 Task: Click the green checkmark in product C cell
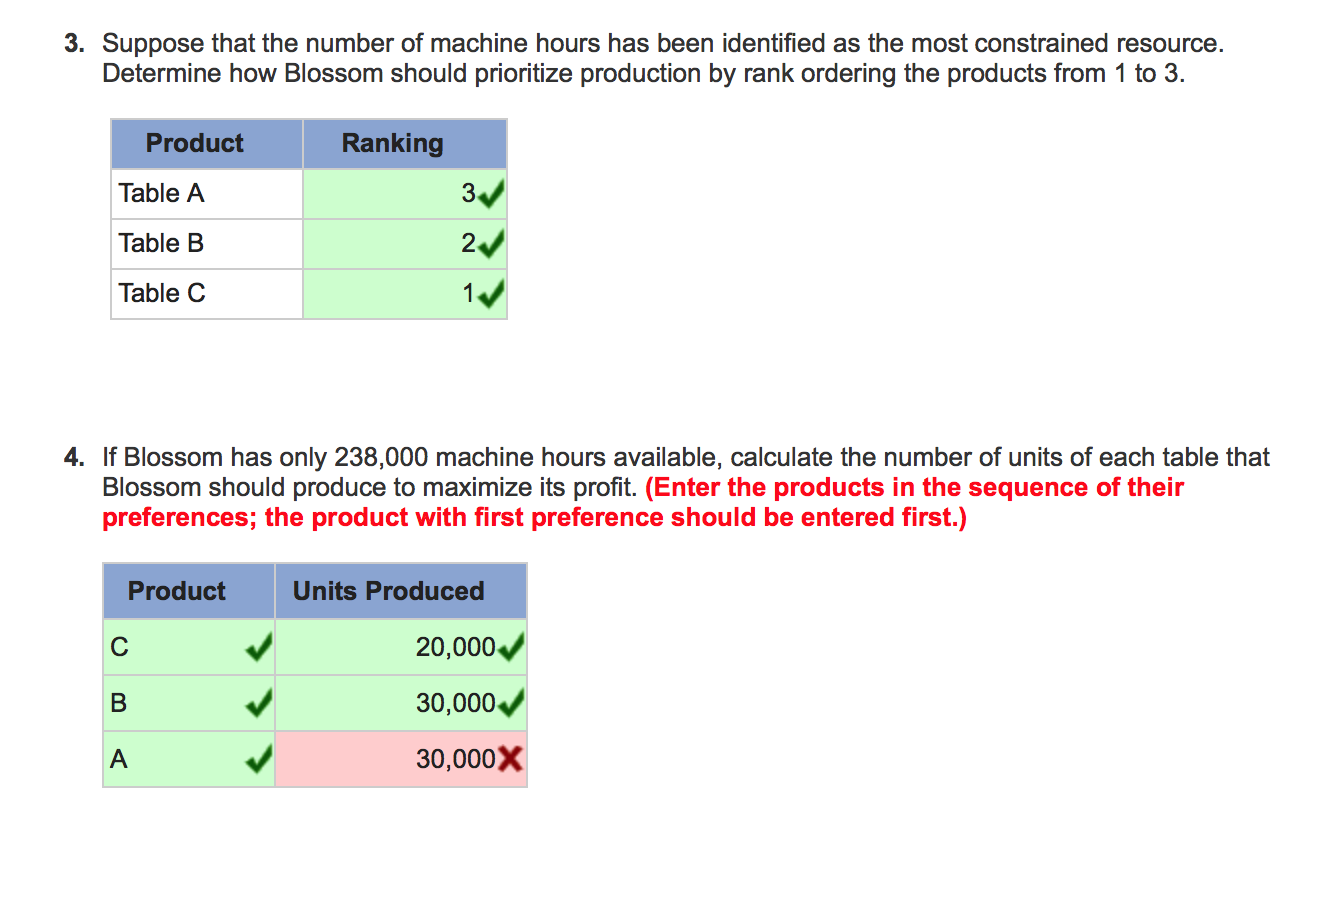pyautogui.click(x=259, y=648)
